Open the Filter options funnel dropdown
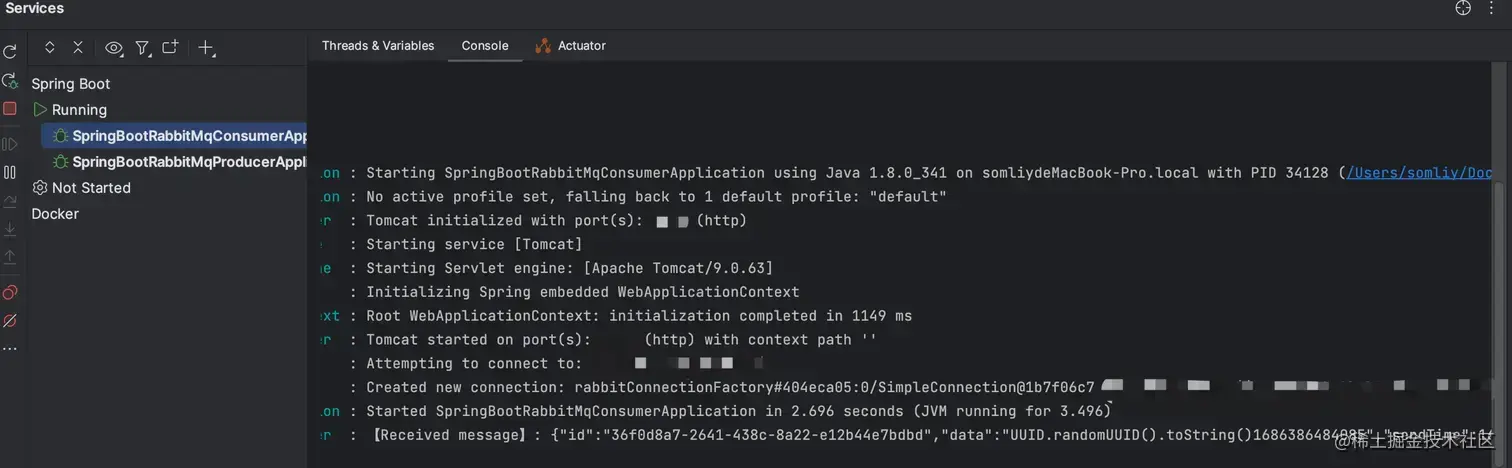This screenshot has height=468, width=1512. coord(143,47)
